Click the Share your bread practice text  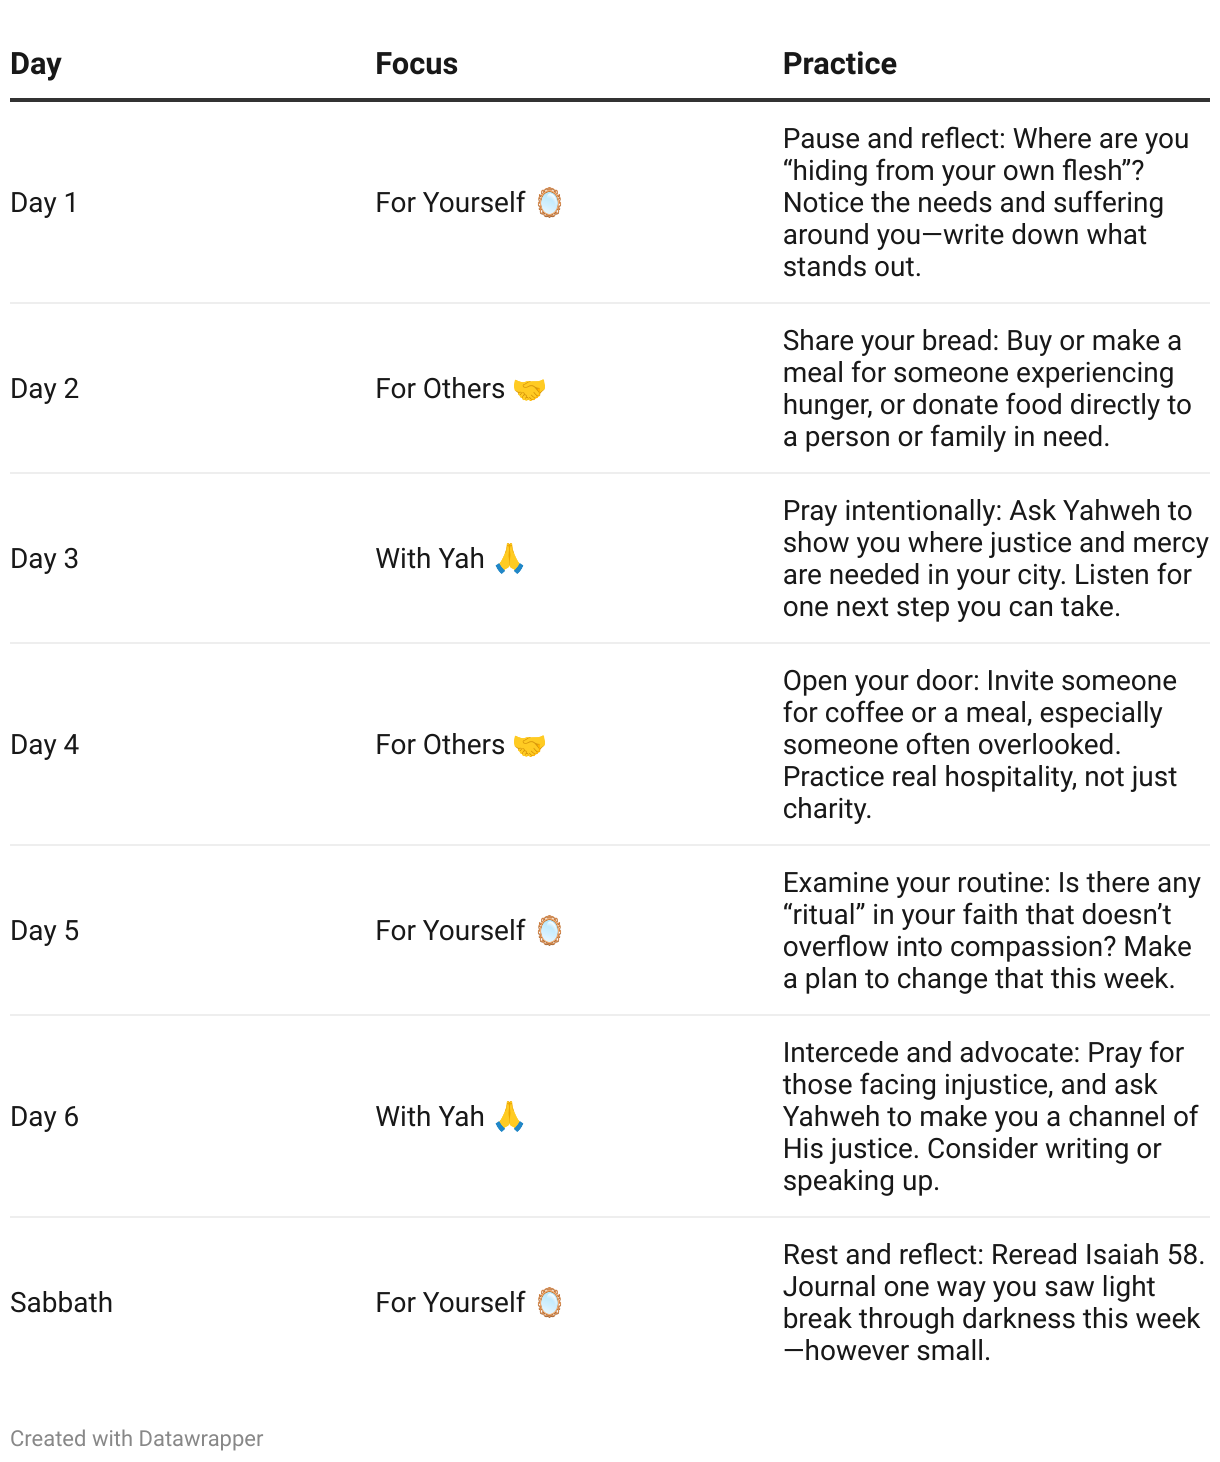987,389
